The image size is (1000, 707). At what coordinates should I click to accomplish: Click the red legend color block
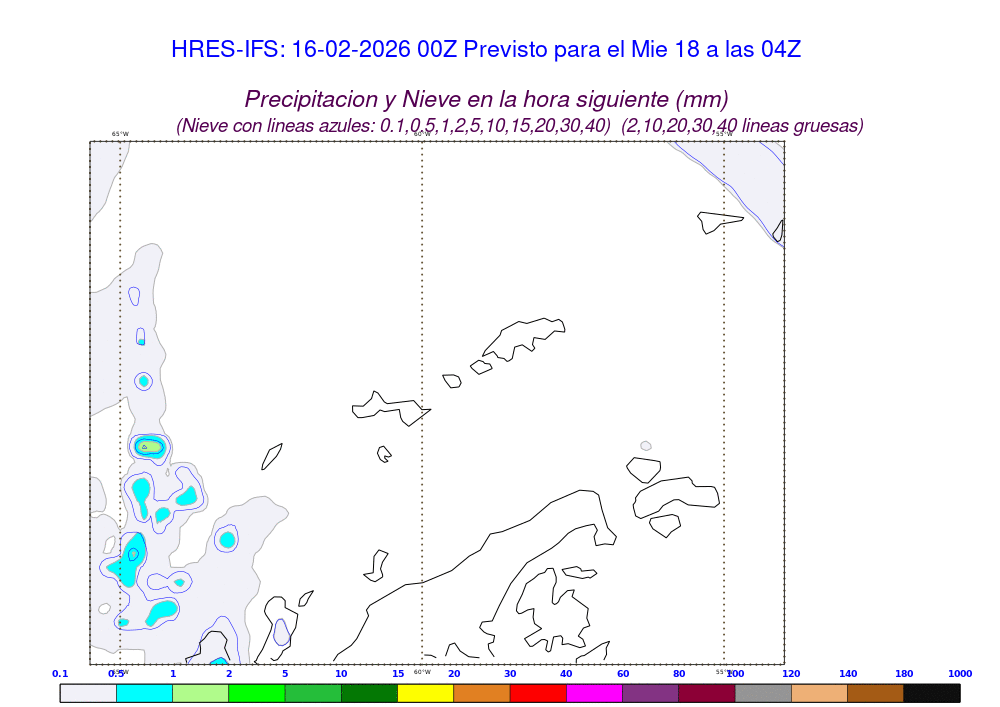click(x=538, y=693)
